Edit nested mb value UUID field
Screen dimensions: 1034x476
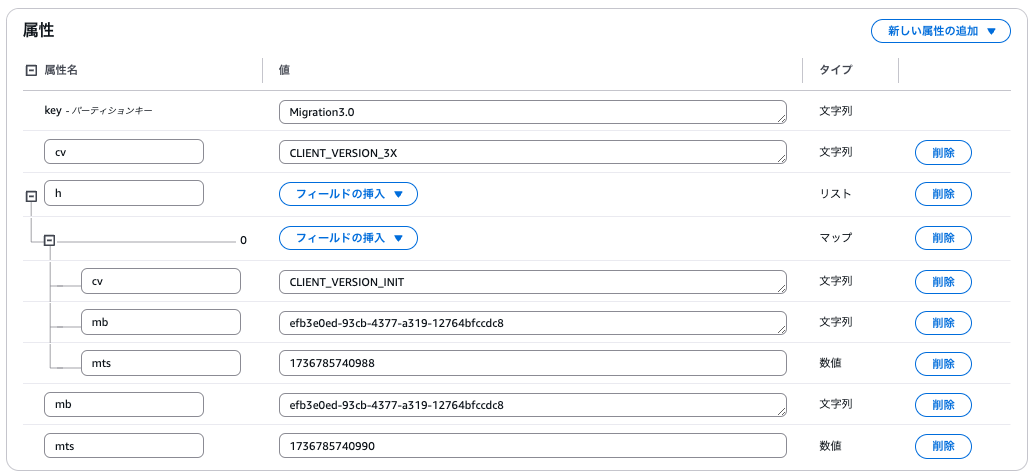pyautogui.click(x=533, y=323)
